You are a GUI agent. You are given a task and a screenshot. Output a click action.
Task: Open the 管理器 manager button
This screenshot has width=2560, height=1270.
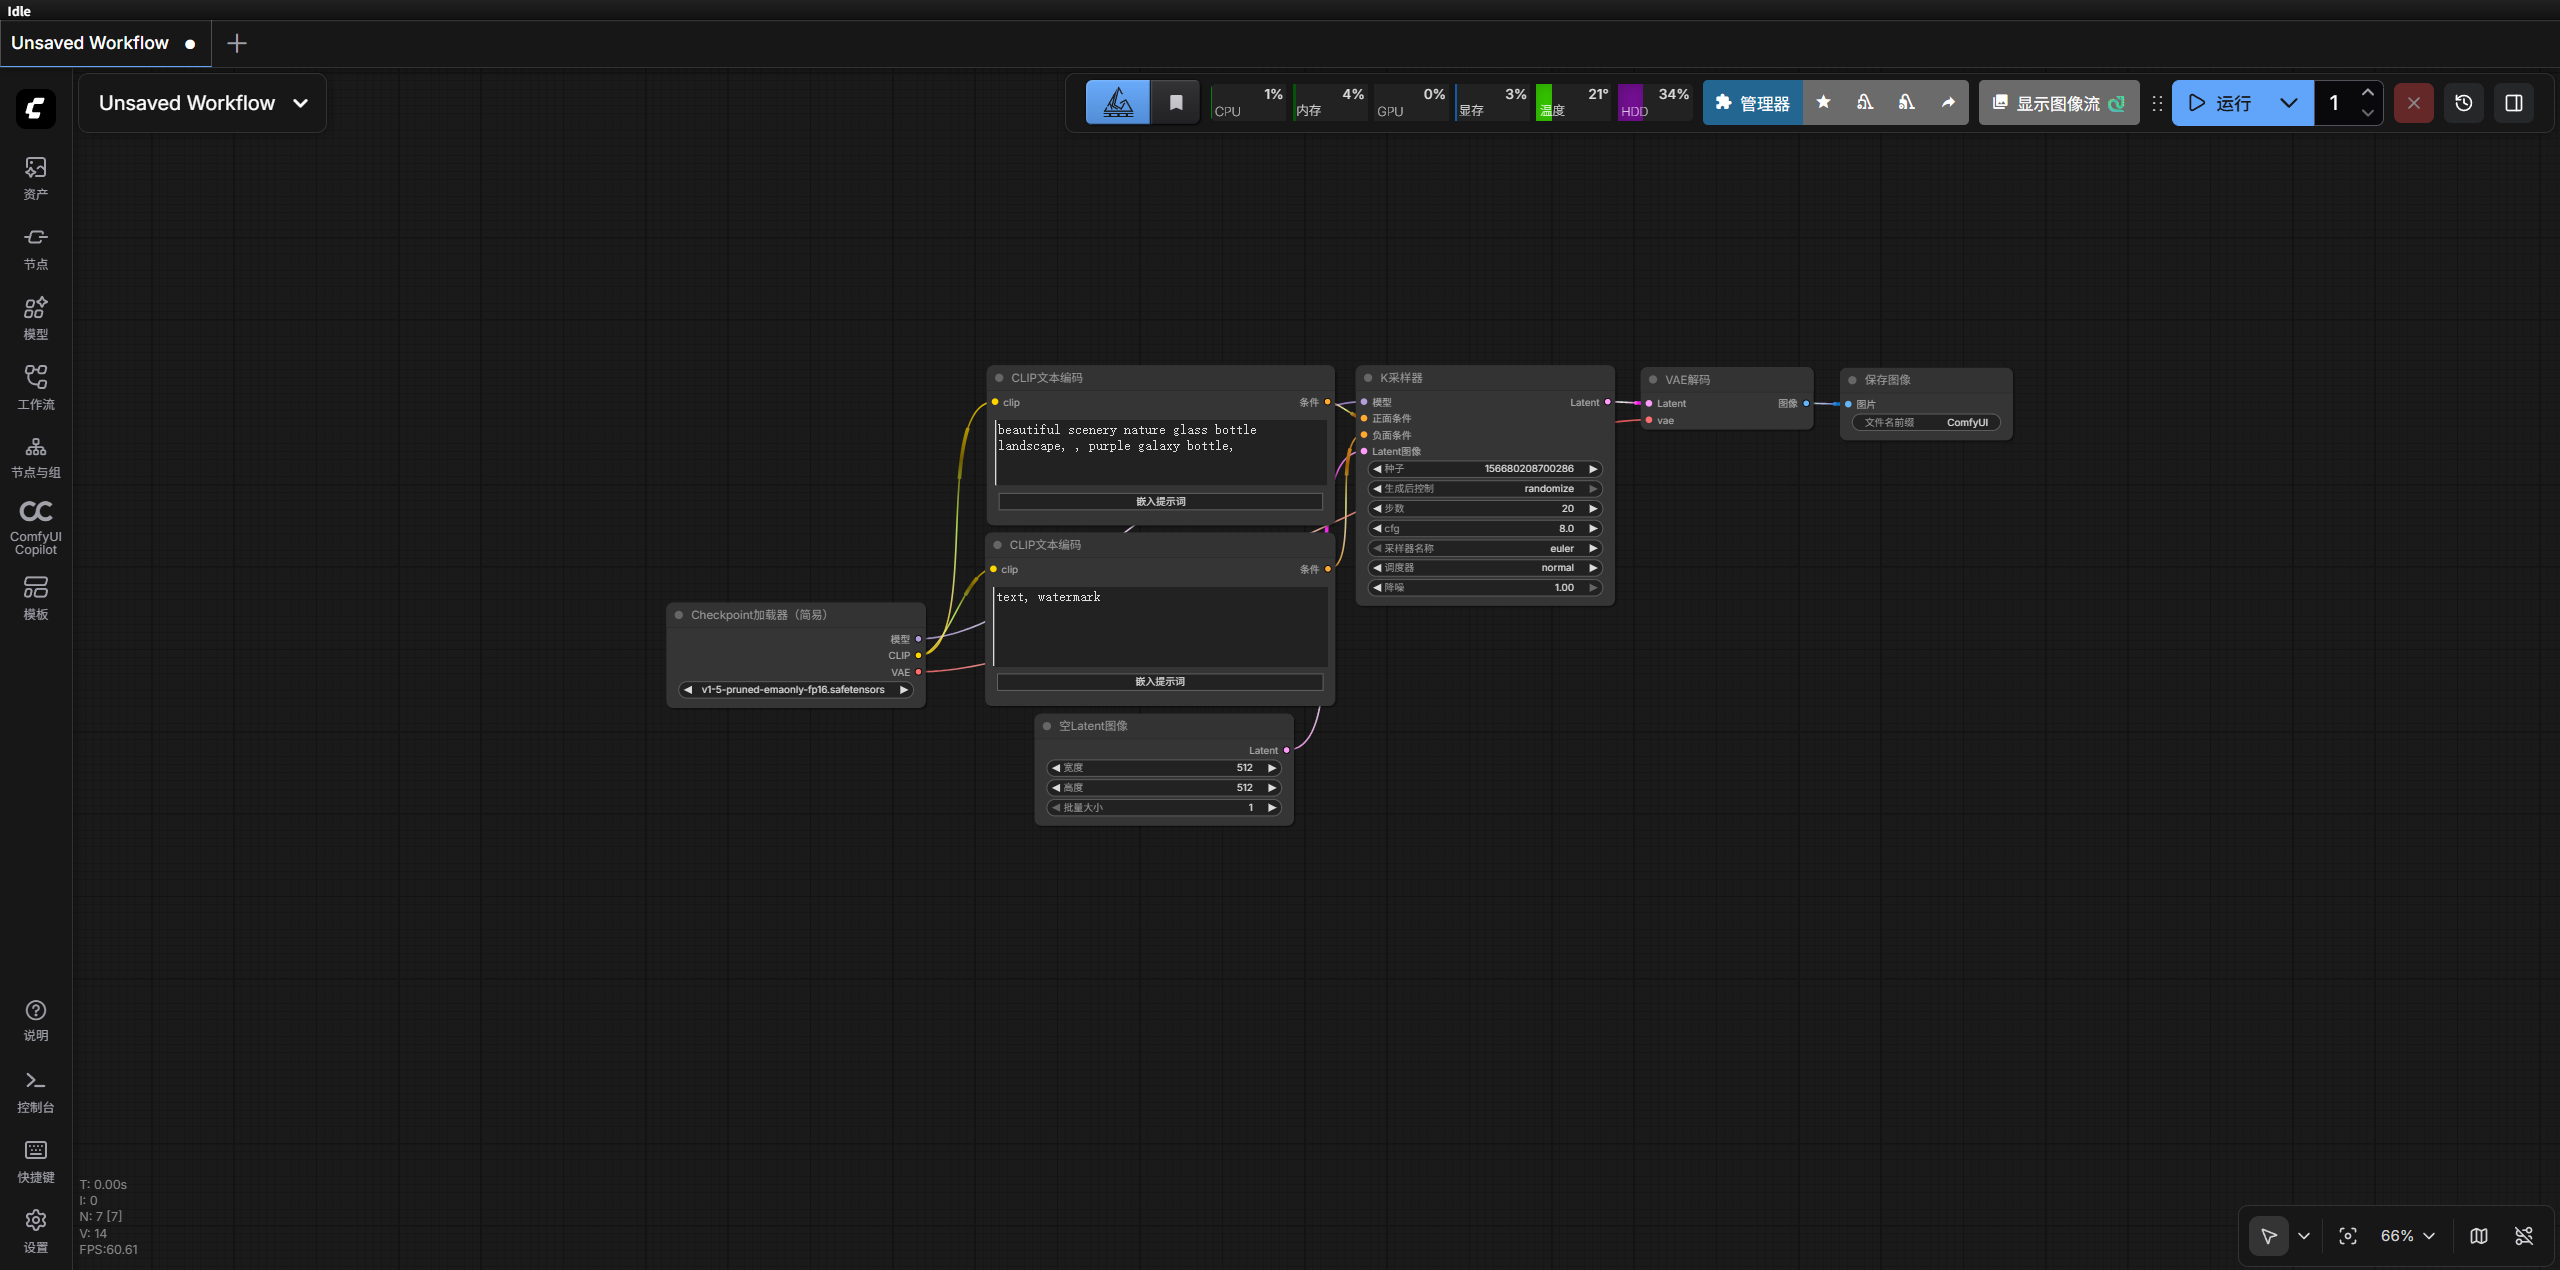click(1753, 103)
